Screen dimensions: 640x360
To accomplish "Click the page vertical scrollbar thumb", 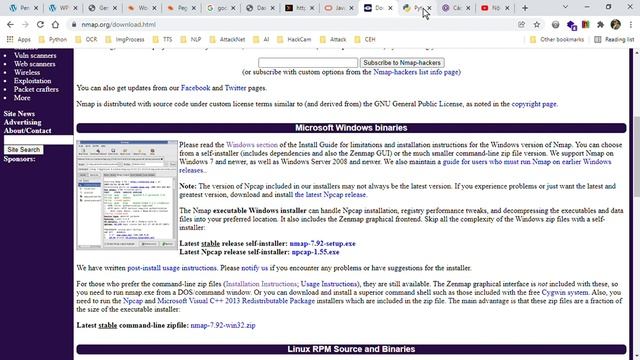I will (636, 156).
